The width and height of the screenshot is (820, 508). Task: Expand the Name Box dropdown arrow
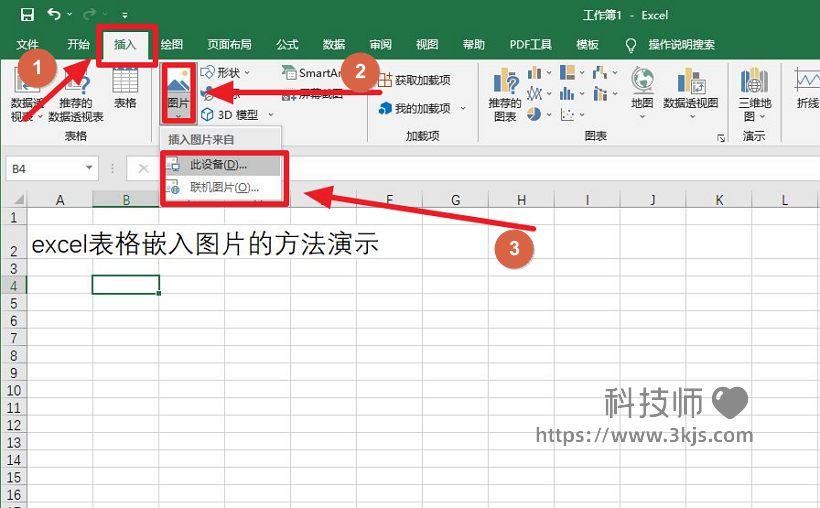coord(89,168)
